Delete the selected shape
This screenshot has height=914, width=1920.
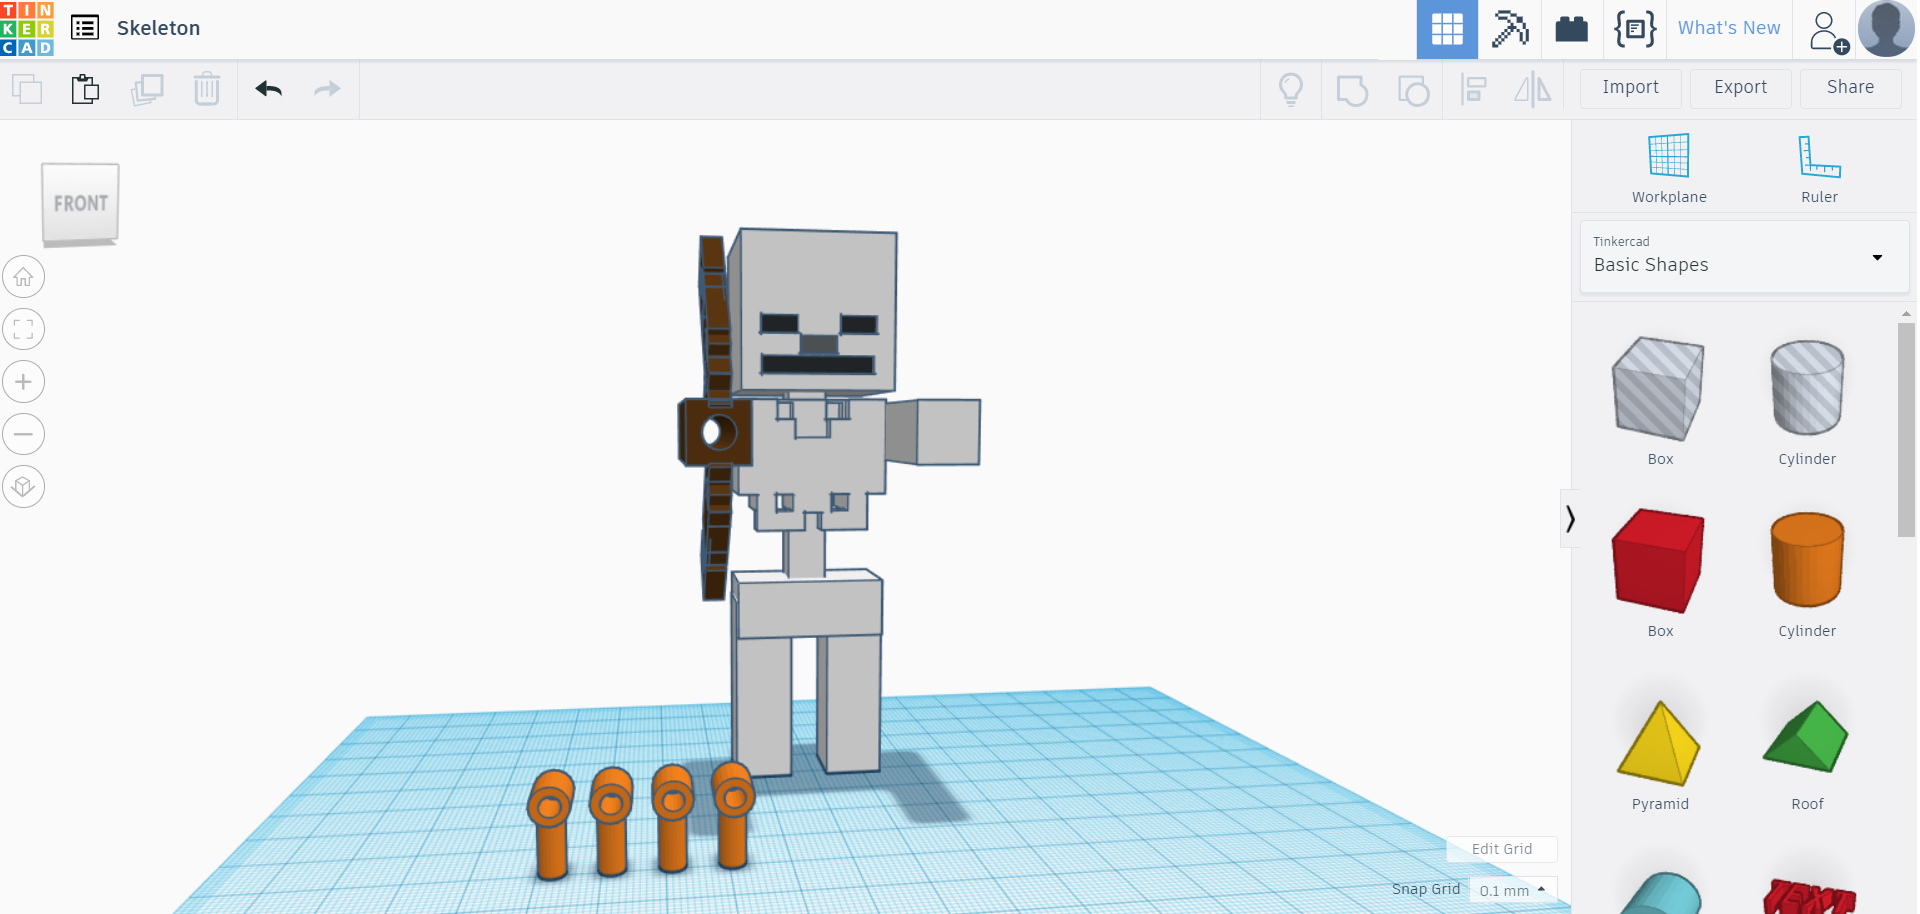(207, 89)
